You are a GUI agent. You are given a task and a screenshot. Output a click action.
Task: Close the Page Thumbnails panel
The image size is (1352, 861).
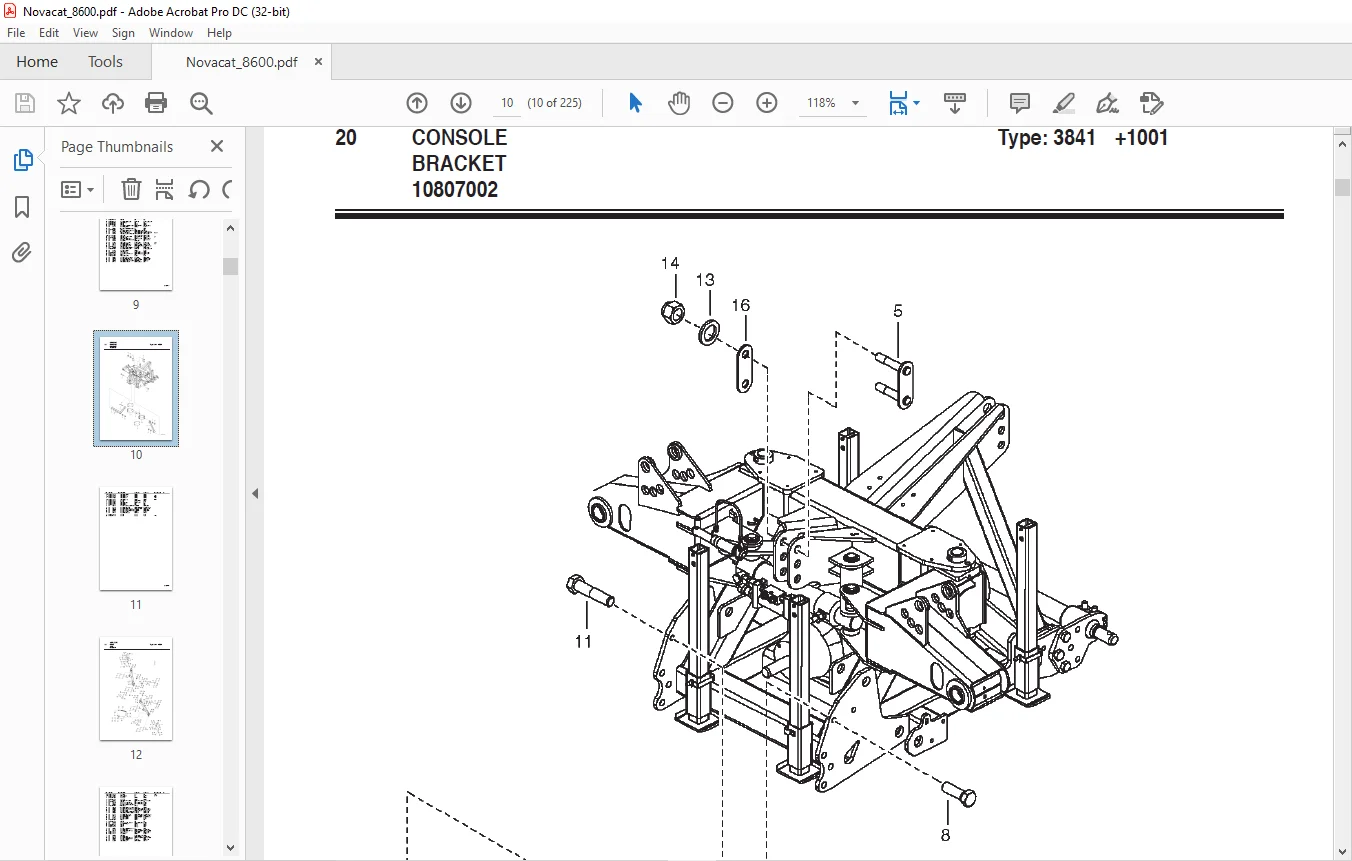click(x=217, y=146)
